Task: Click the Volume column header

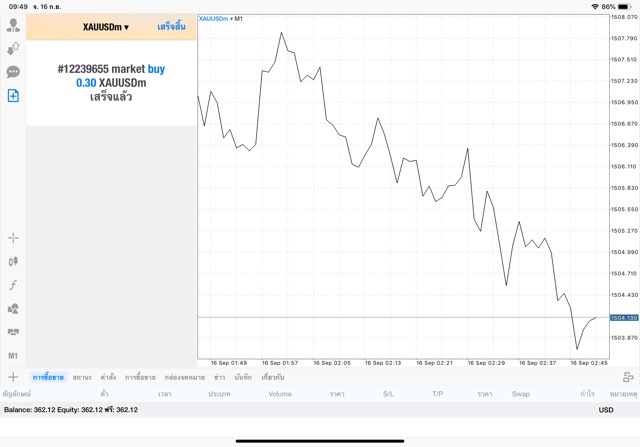Action: click(280, 394)
